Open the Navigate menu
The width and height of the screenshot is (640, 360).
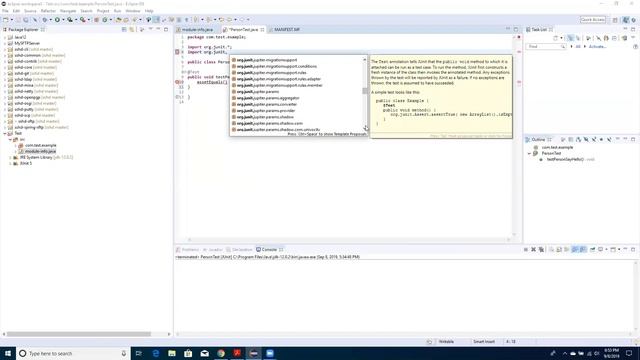click(x=68, y=11)
